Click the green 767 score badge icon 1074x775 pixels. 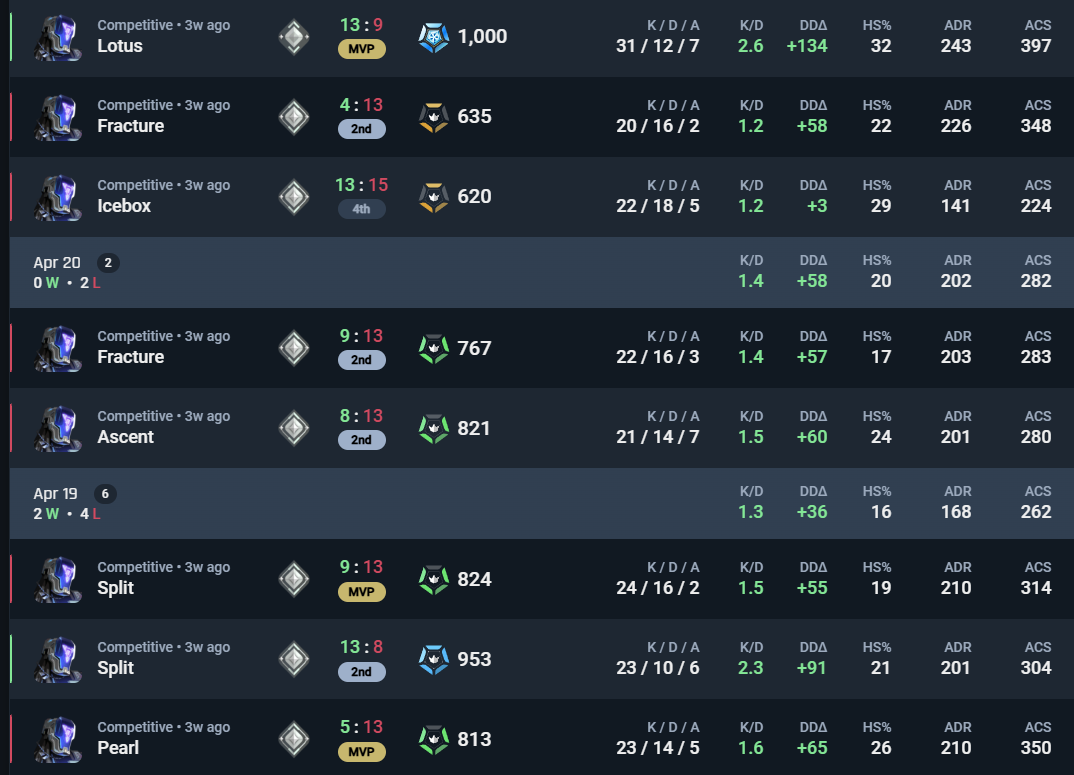point(434,349)
